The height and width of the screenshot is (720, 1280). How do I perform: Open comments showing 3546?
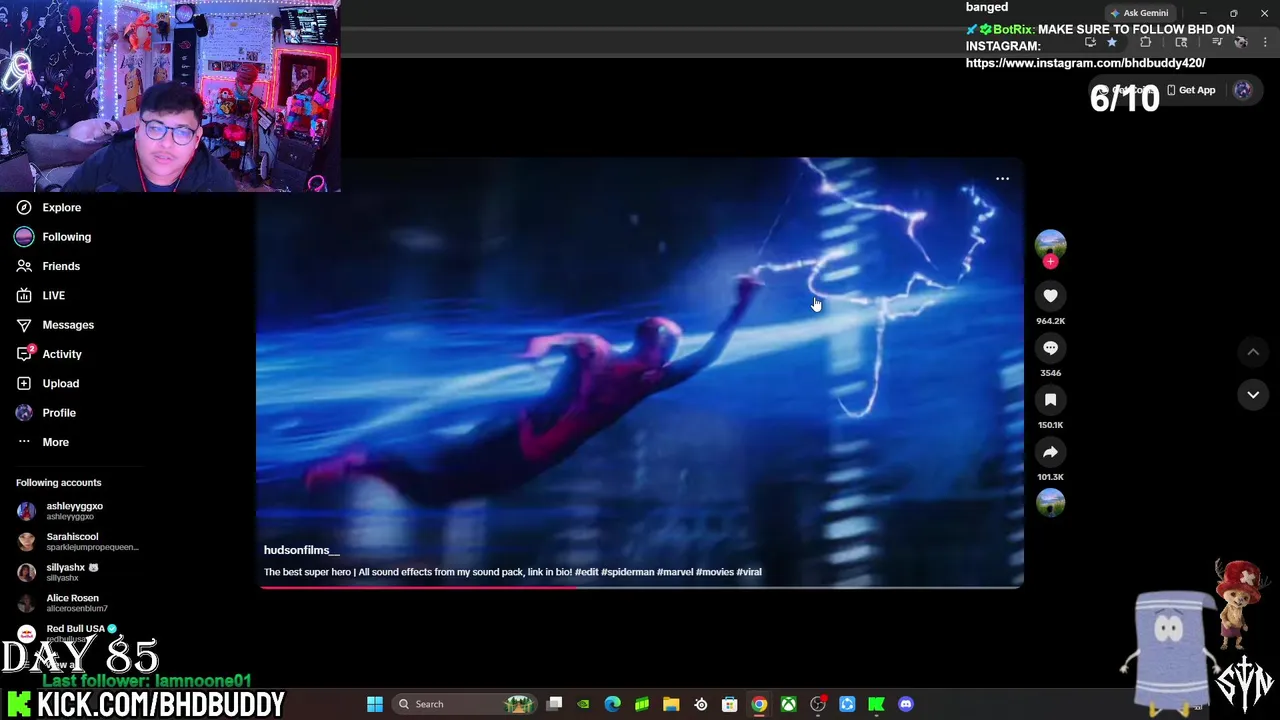1050,348
